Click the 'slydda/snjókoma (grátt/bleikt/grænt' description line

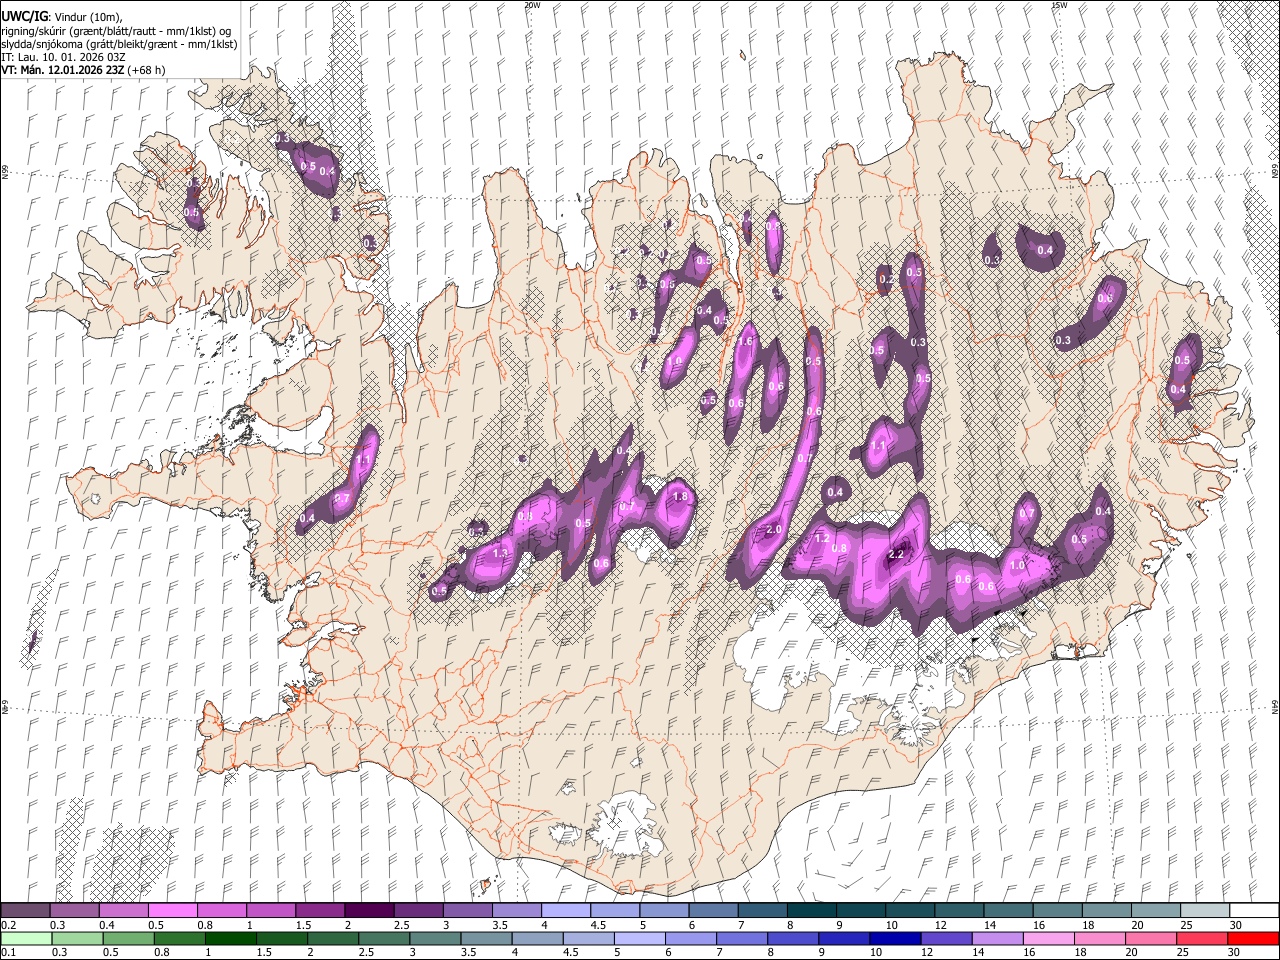[119, 44]
